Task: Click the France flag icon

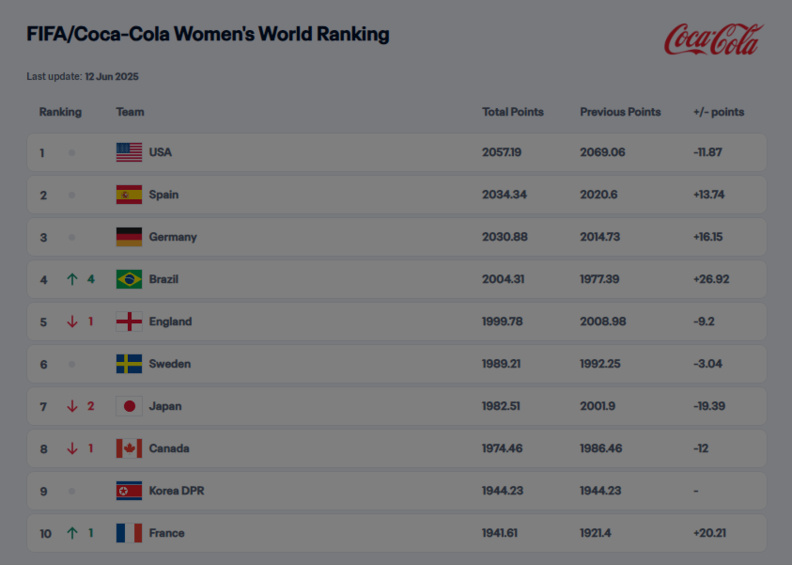Action: [x=129, y=533]
